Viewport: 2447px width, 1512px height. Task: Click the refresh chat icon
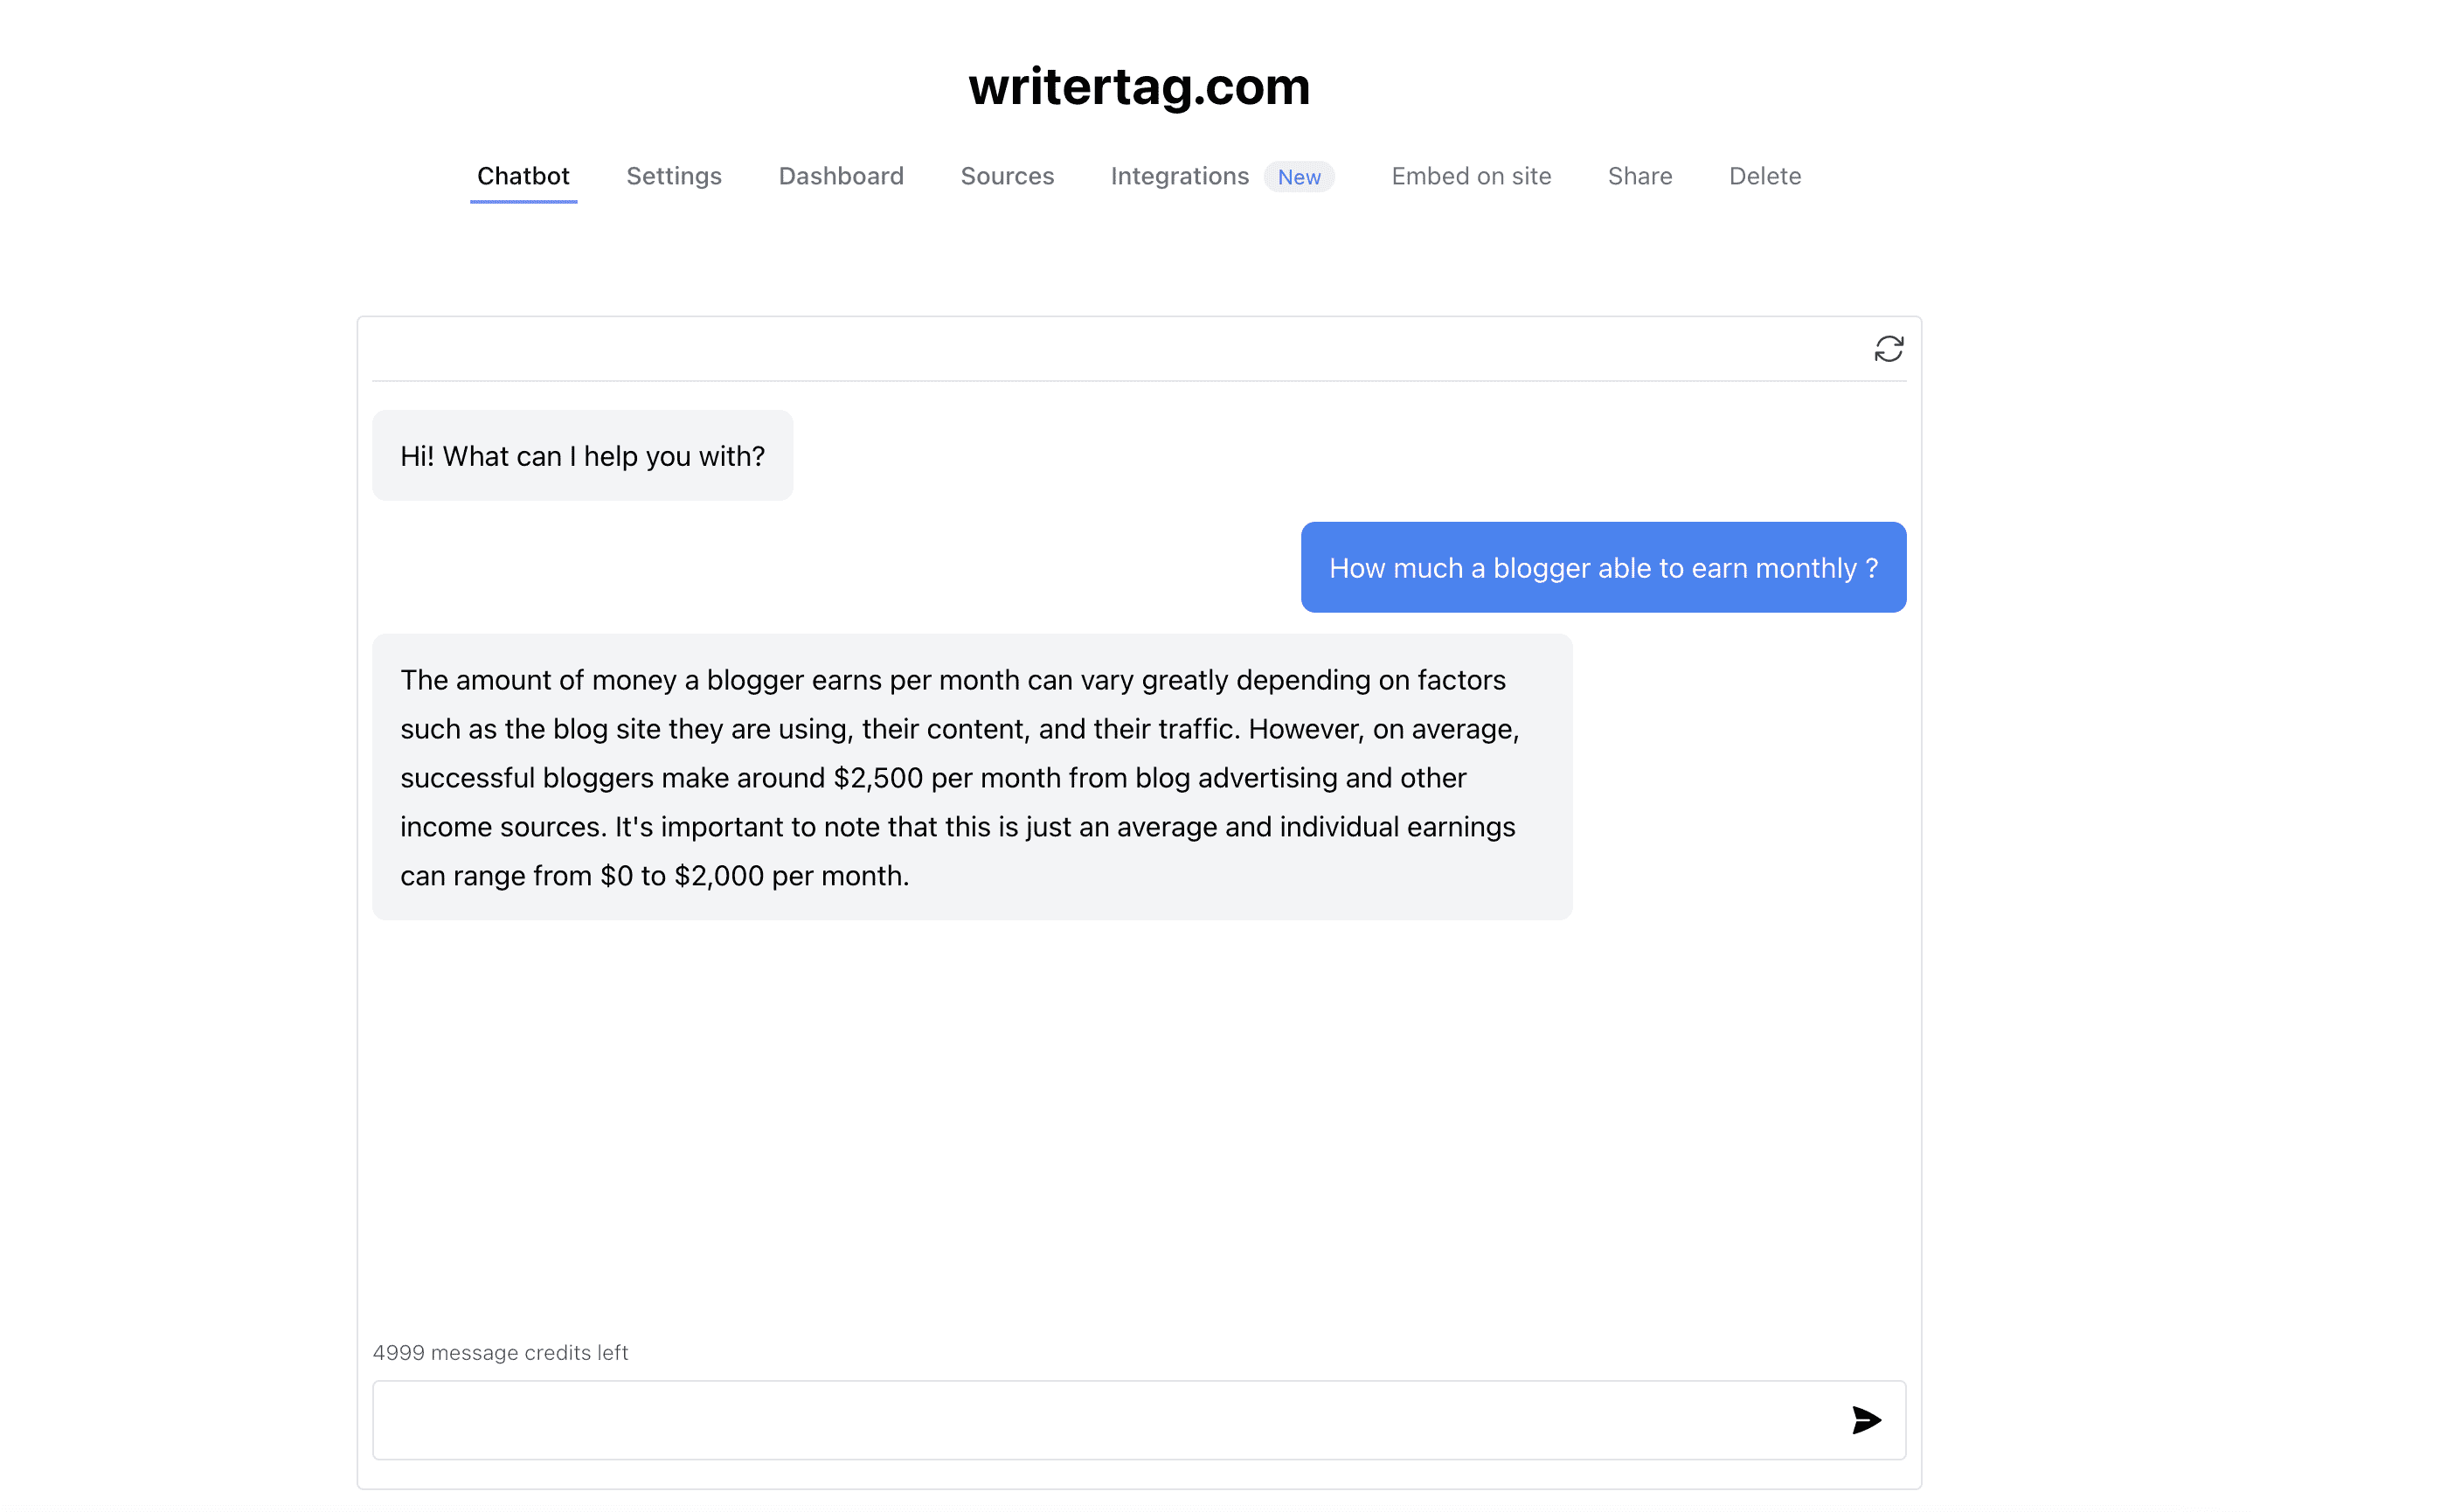pyautogui.click(x=1888, y=349)
